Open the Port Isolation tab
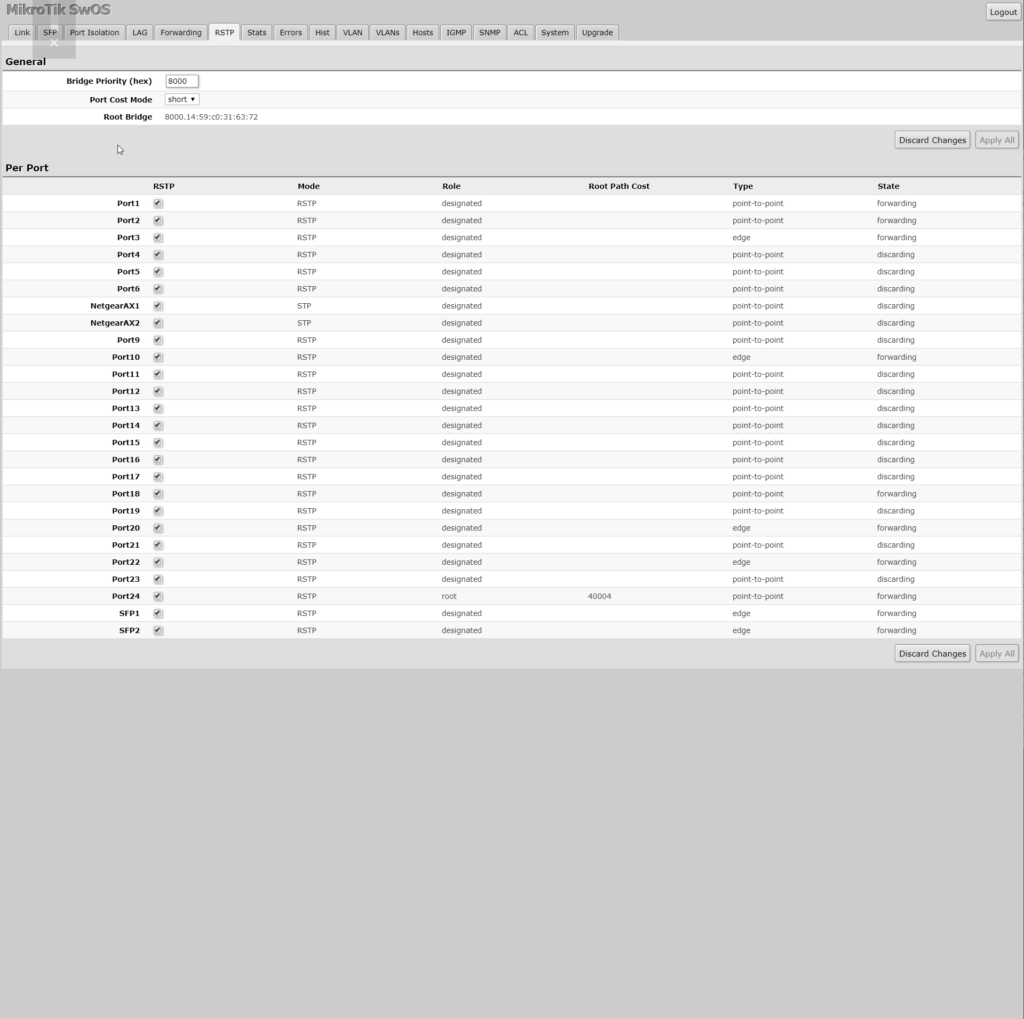This screenshot has height=1019, width=1024. (94, 32)
